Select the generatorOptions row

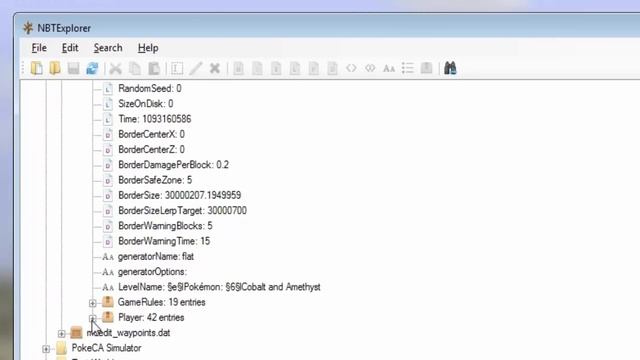152,271
